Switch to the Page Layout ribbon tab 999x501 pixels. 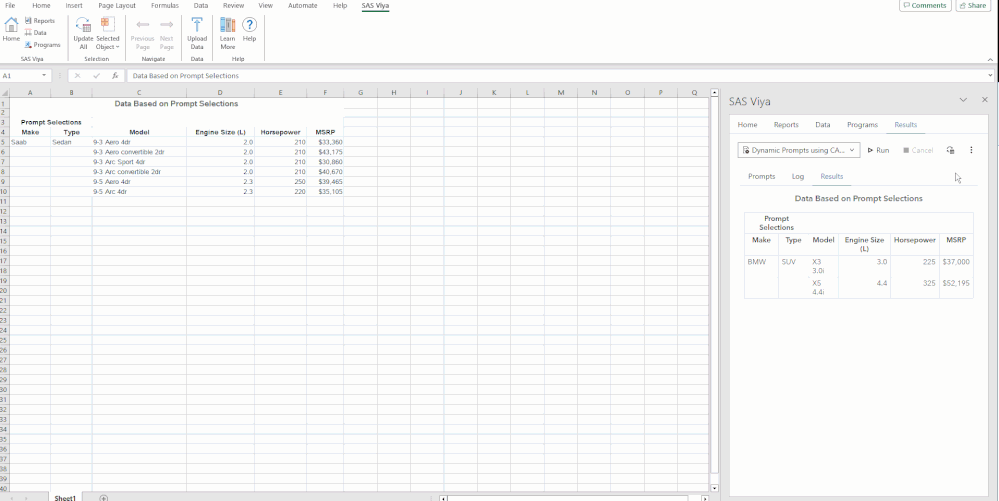point(117,5)
